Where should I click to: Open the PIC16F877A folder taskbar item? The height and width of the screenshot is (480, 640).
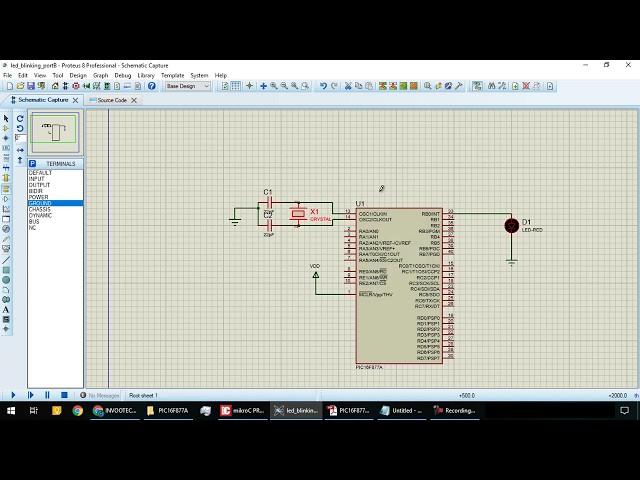[168, 411]
